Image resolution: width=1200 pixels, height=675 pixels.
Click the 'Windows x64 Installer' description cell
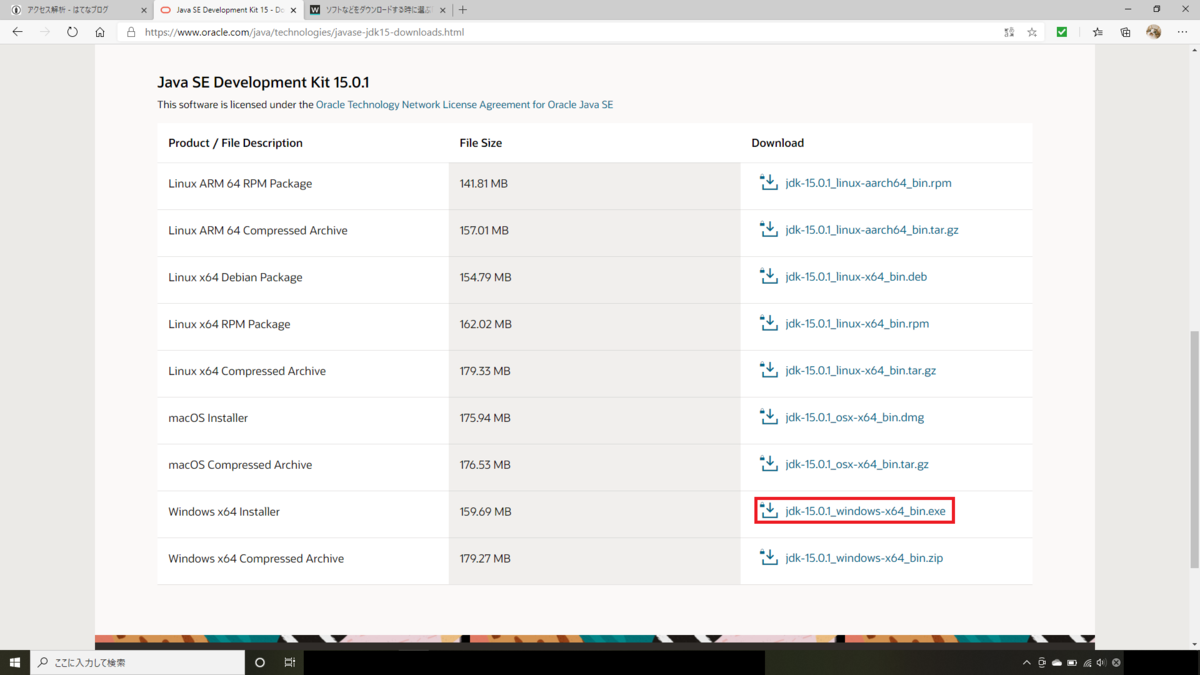[x=303, y=512]
